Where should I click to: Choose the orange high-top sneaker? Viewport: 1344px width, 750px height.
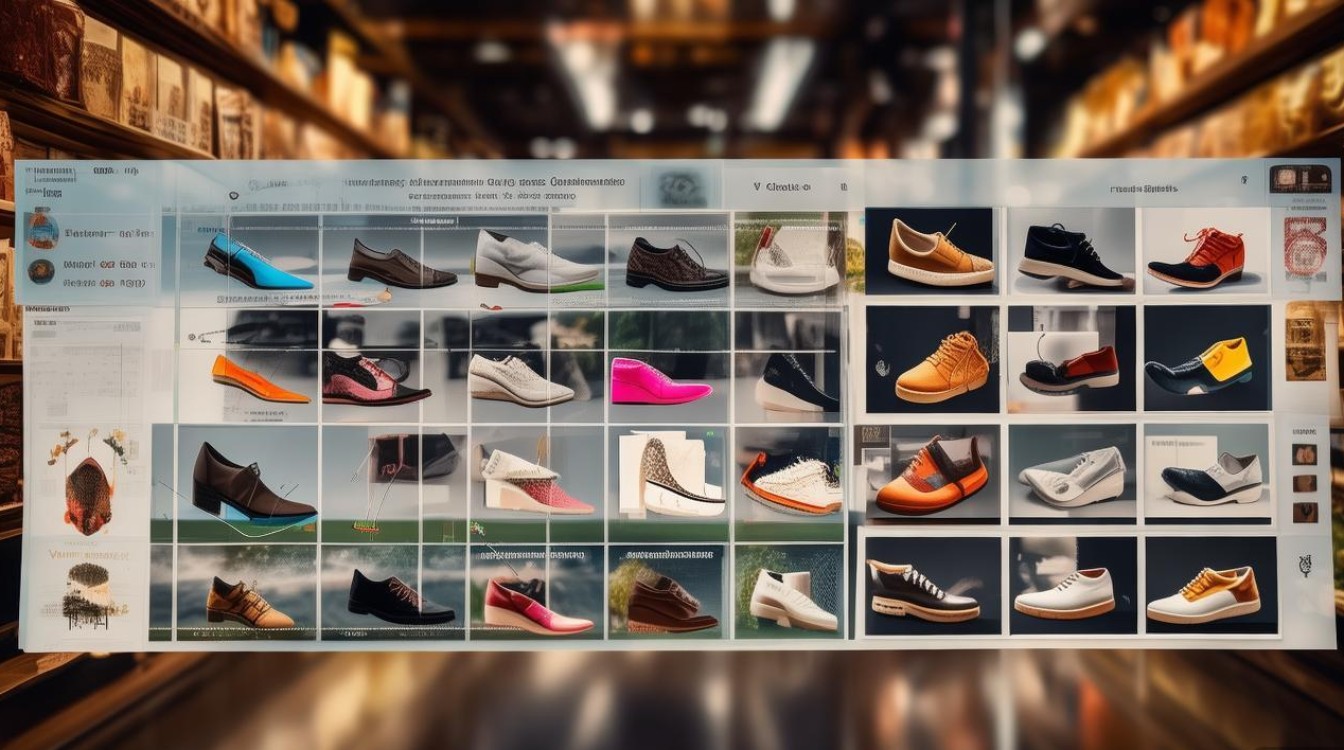click(941, 366)
